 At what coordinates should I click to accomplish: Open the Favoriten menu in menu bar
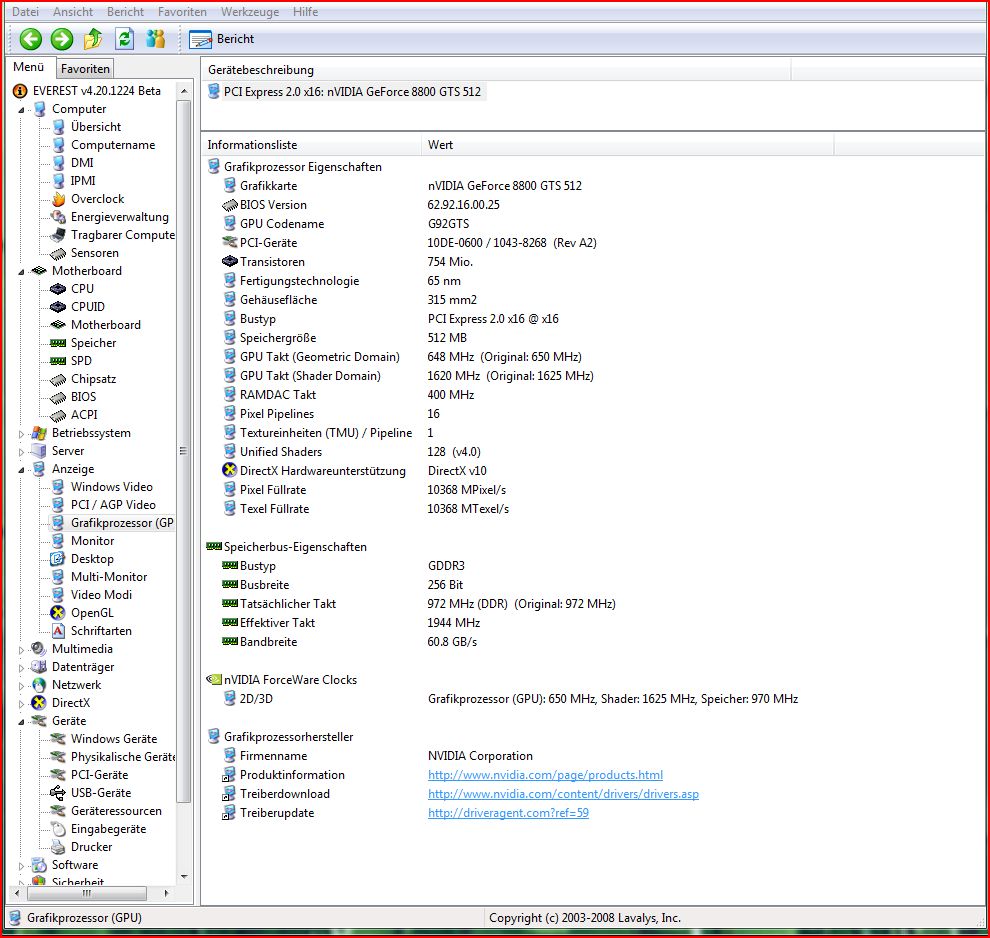click(x=182, y=12)
